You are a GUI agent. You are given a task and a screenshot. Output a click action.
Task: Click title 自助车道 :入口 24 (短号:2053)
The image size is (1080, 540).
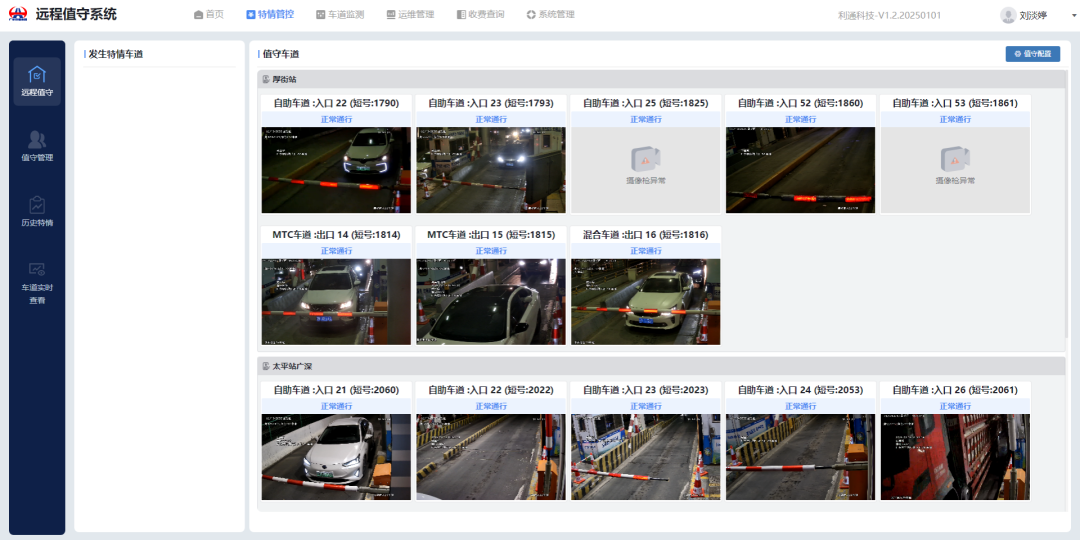click(x=800, y=391)
